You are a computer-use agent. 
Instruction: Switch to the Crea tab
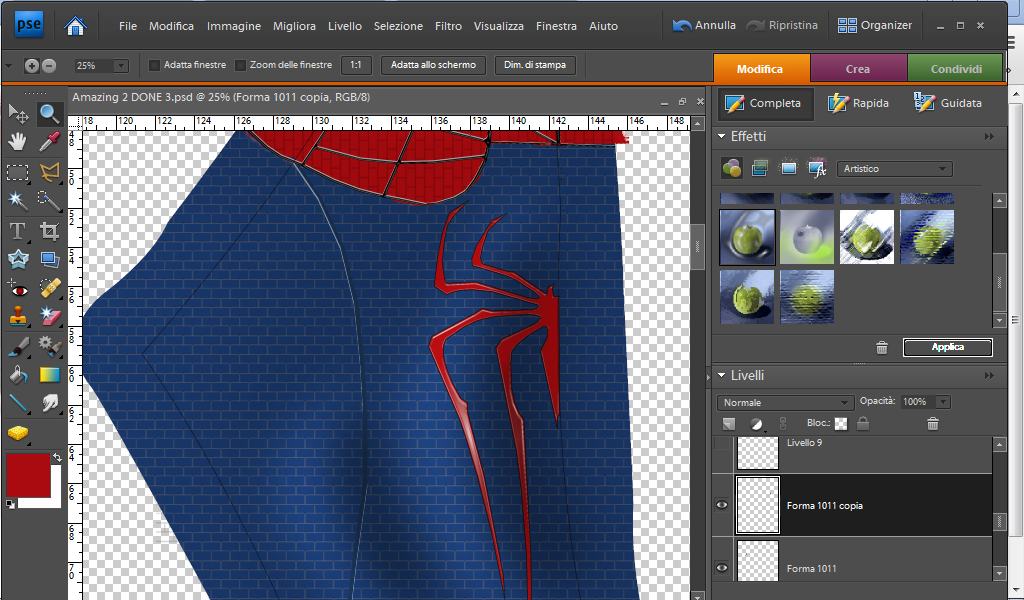[x=858, y=69]
